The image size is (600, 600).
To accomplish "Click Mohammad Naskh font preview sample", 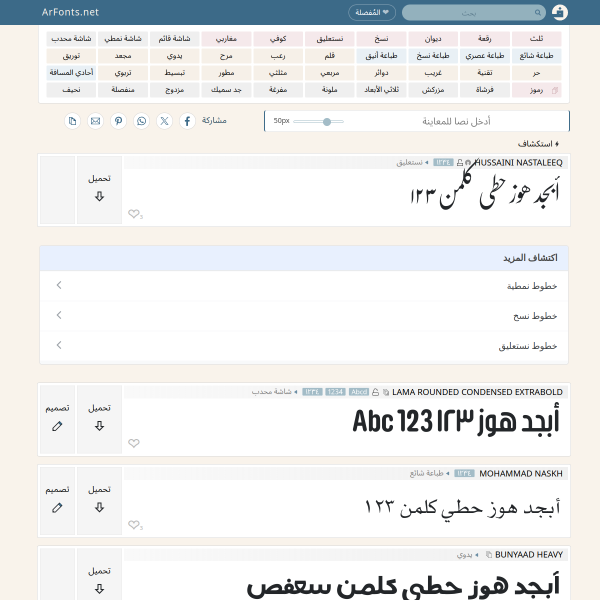I will pos(462,507).
